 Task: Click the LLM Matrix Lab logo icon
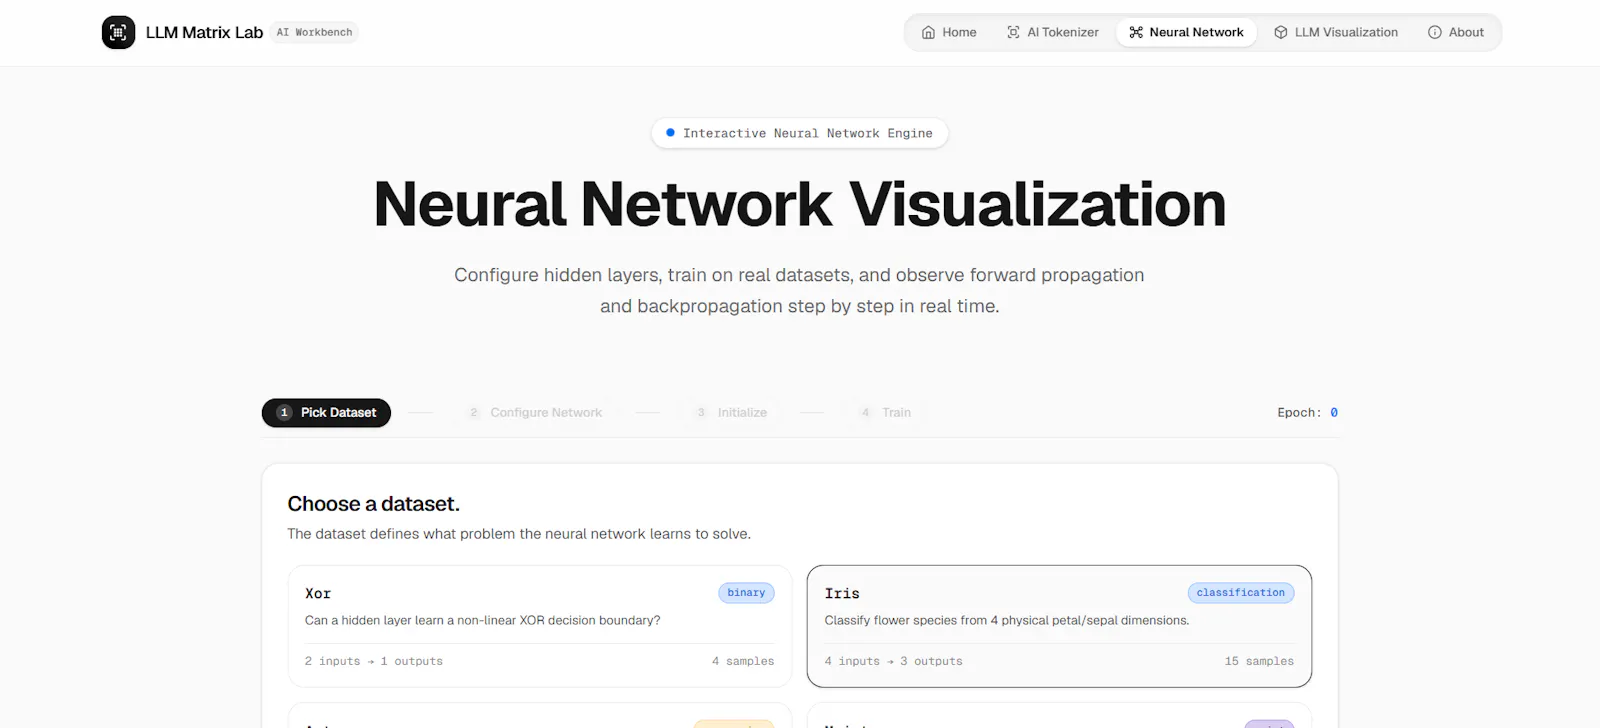tap(118, 32)
